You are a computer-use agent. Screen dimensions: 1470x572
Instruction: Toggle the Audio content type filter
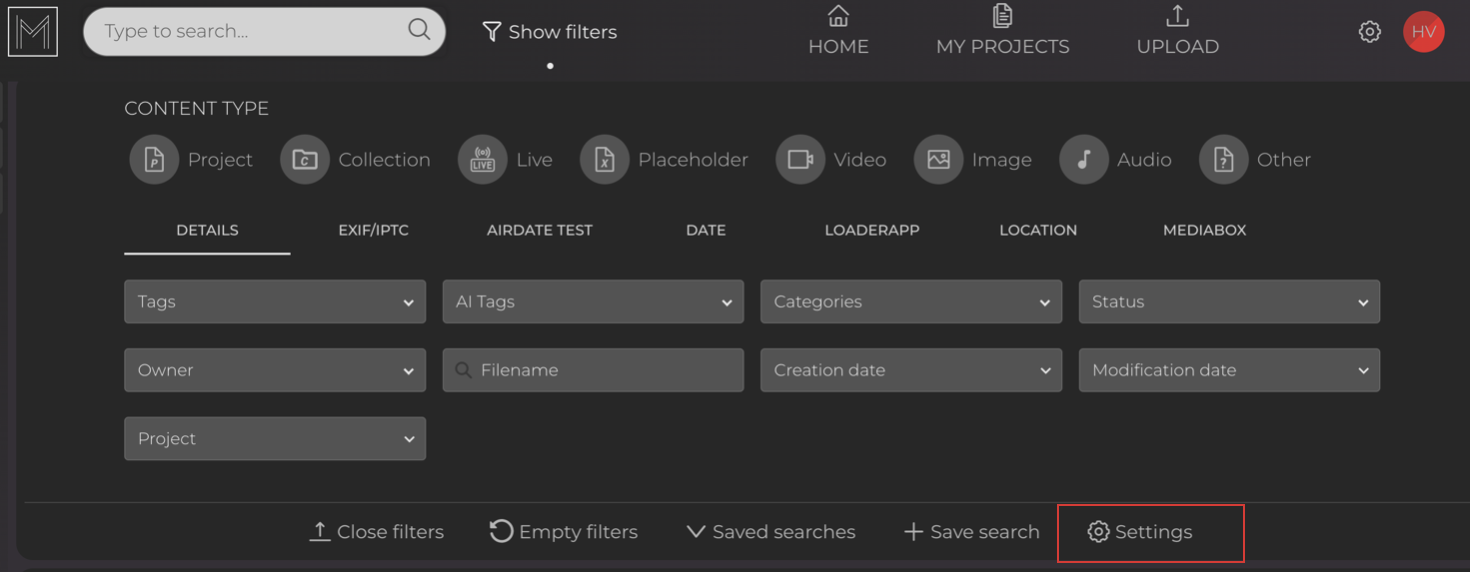tap(1083, 160)
